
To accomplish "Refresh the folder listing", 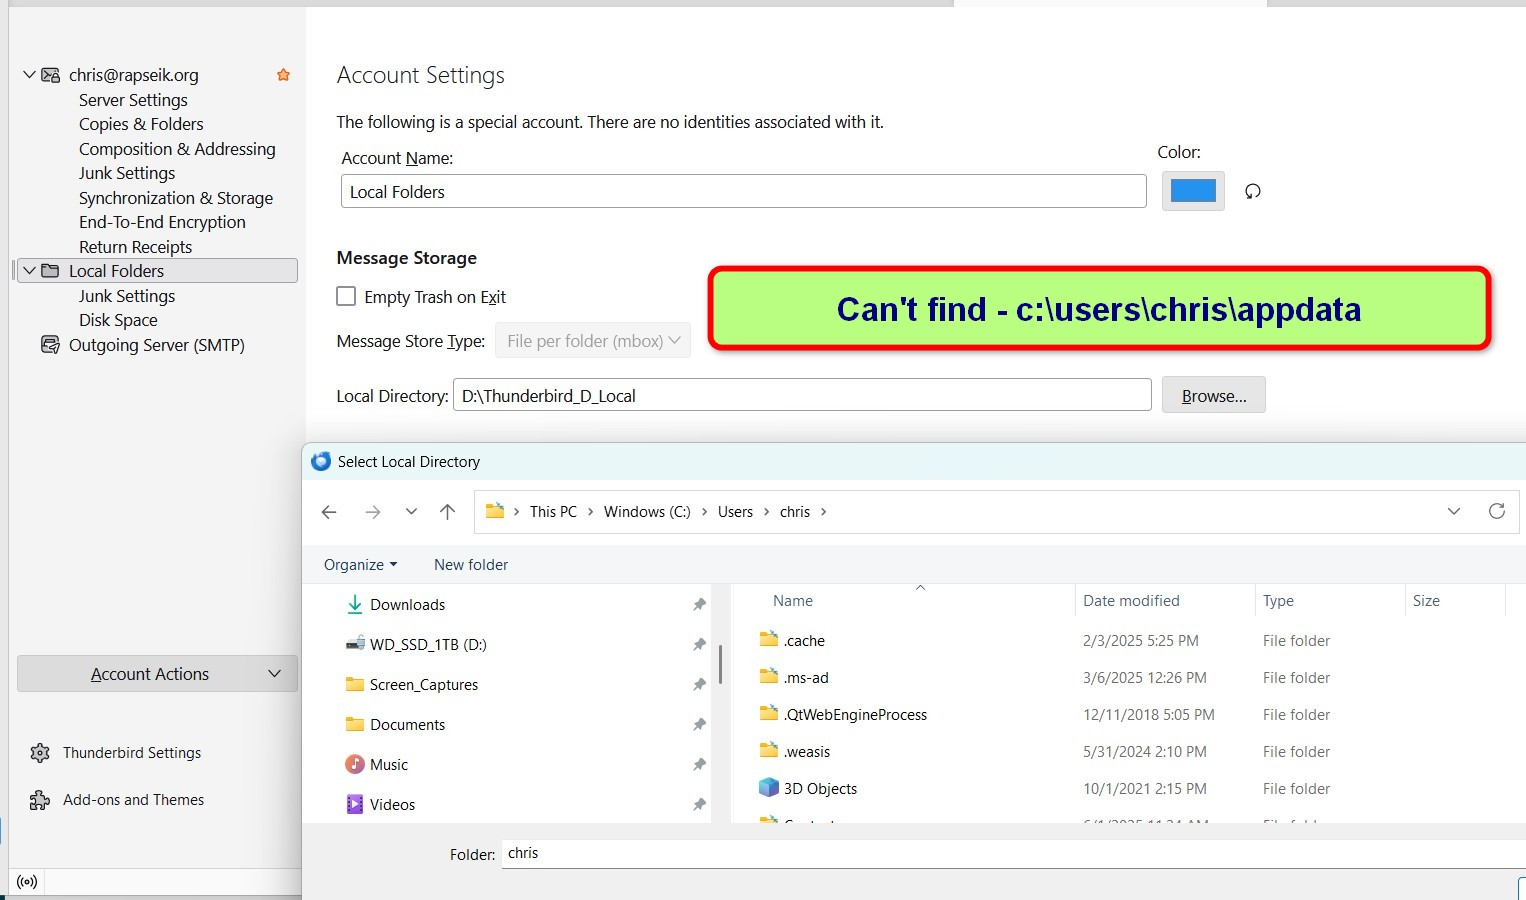I will pyautogui.click(x=1497, y=511).
